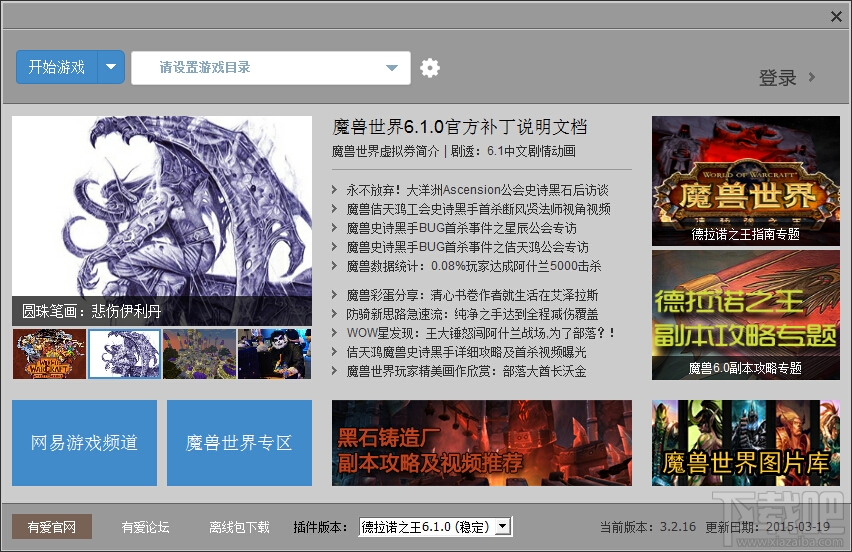Click the 更新日期：2015-03-19 text
The height and width of the screenshot is (552, 852).
click(x=767, y=527)
